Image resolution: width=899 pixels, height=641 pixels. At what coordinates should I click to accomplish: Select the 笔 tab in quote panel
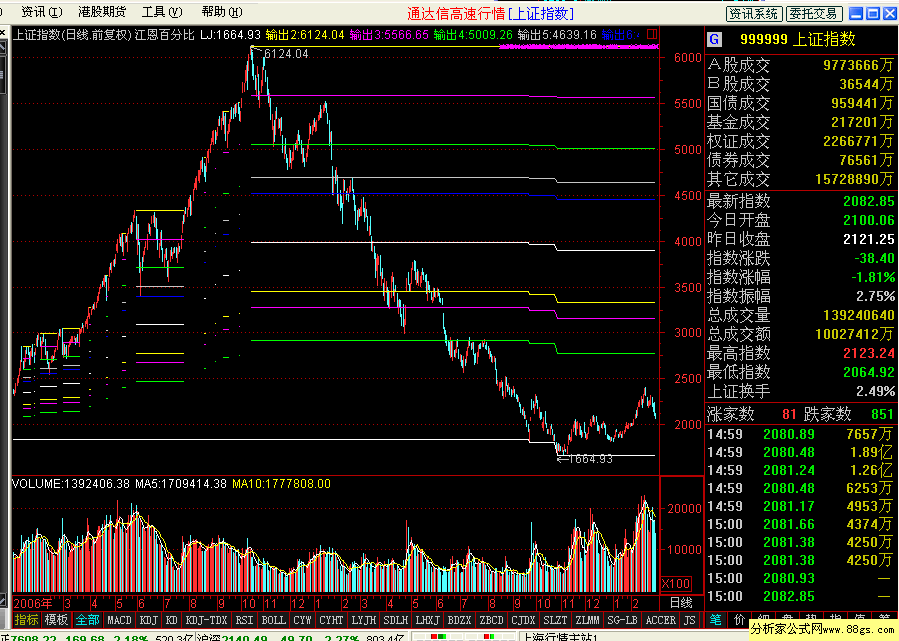coord(716,619)
